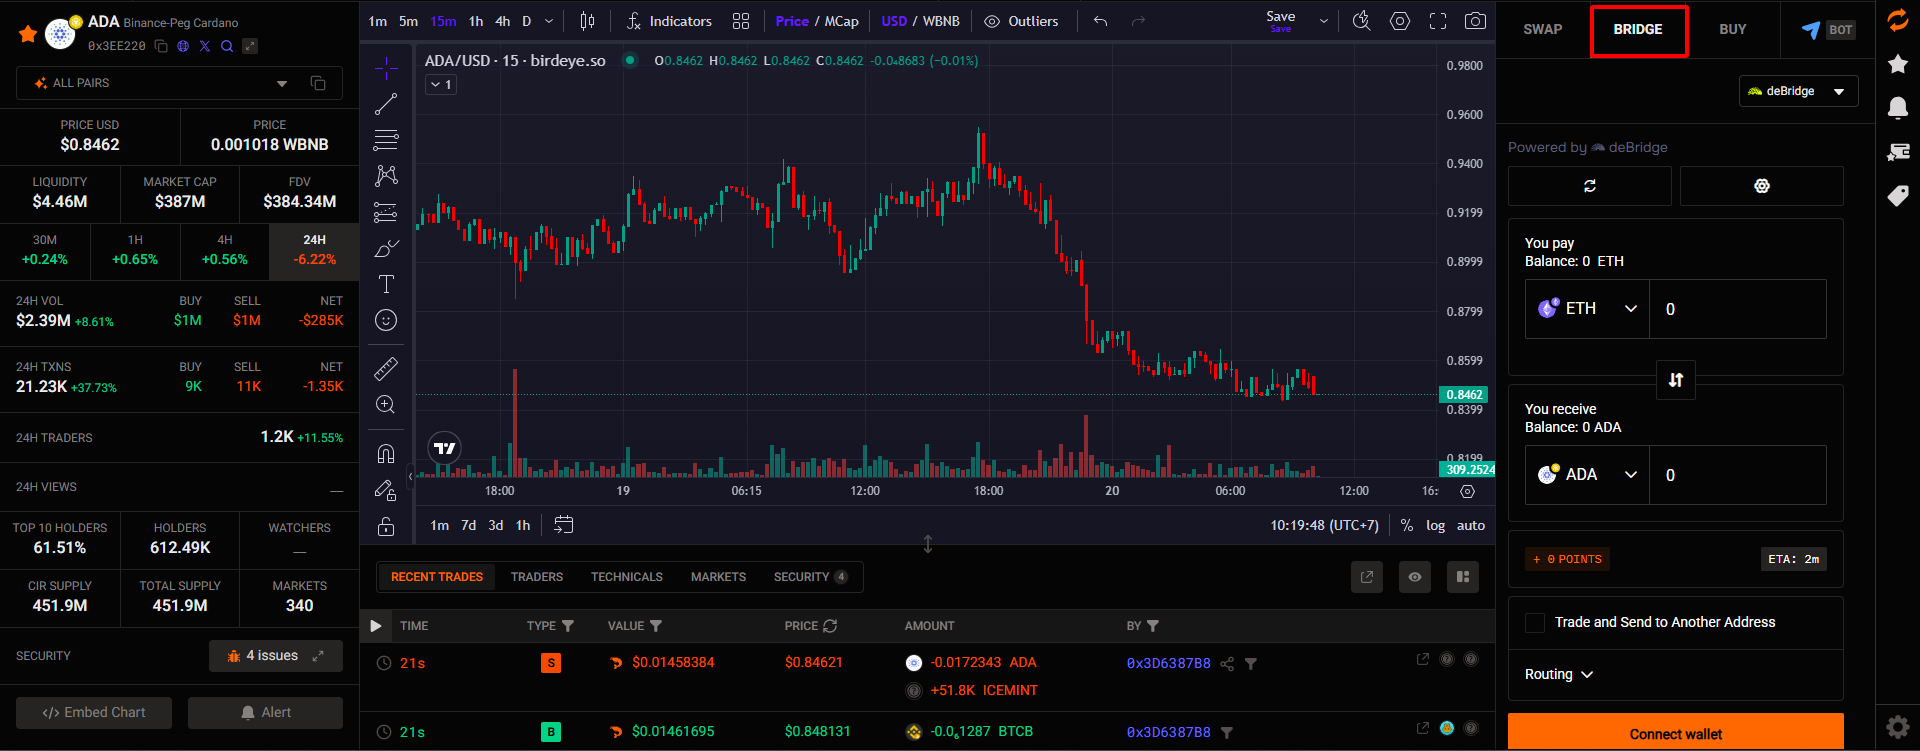Open the deBridge provider dropdown
The width and height of the screenshot is (1920, 751).
click(1798, 91)
